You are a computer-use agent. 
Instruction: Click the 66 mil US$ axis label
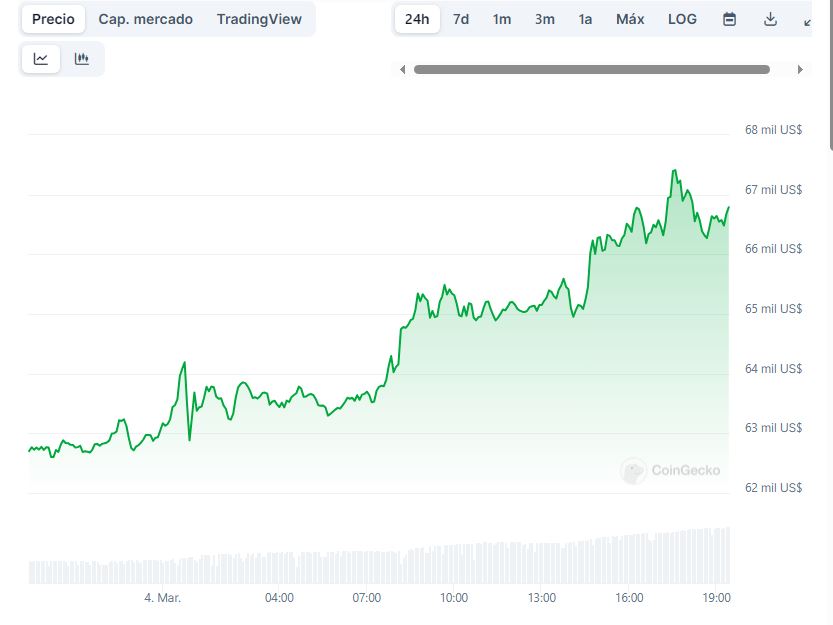click(x=774, y=249)
